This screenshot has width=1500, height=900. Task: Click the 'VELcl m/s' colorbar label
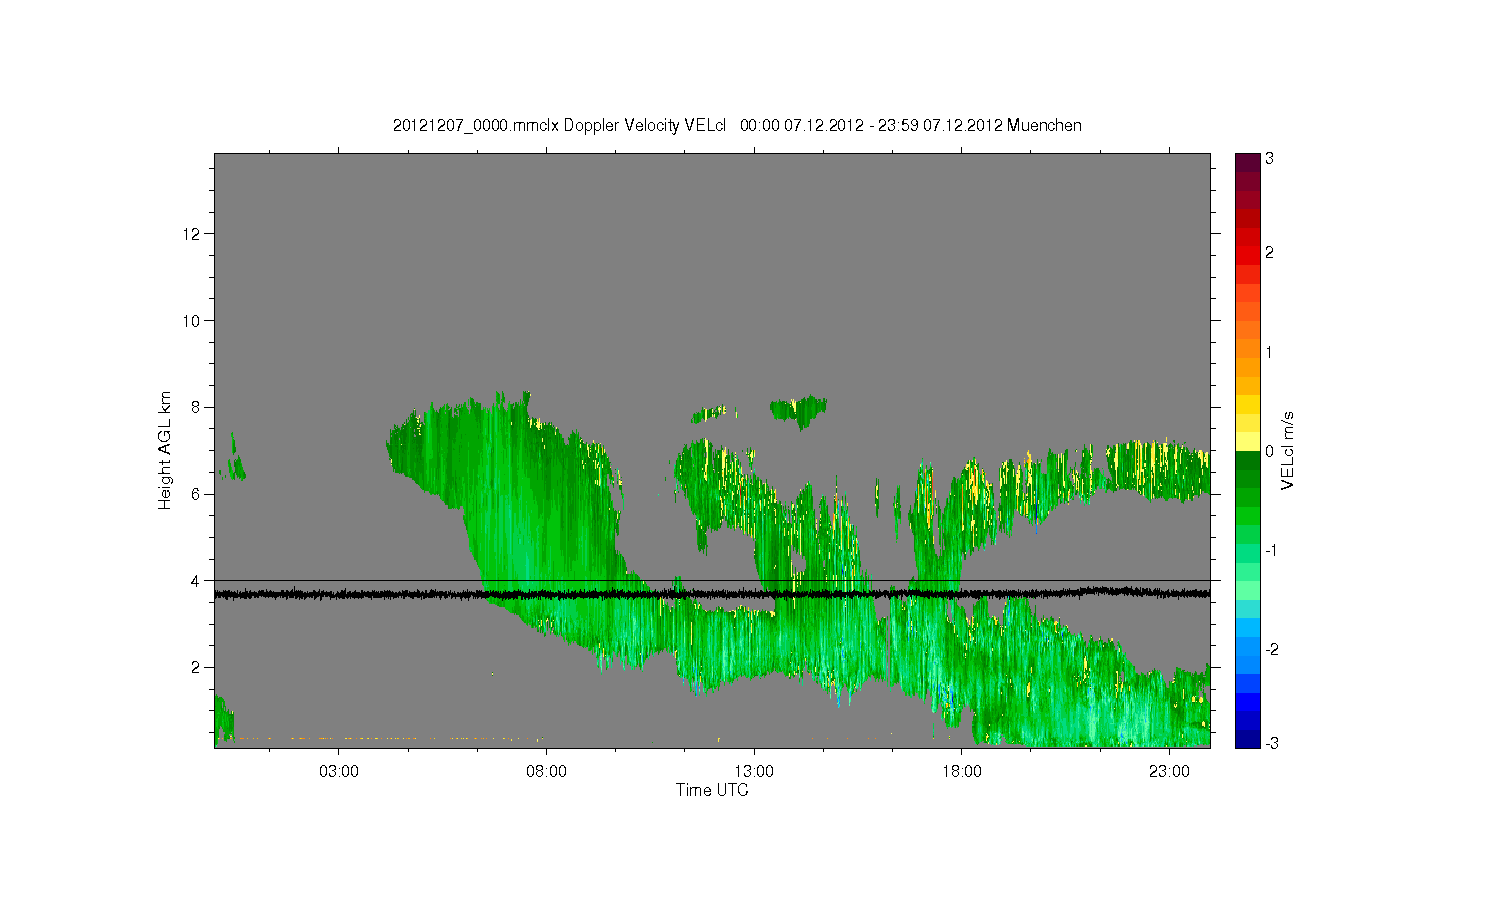[x=1288, y=450]
